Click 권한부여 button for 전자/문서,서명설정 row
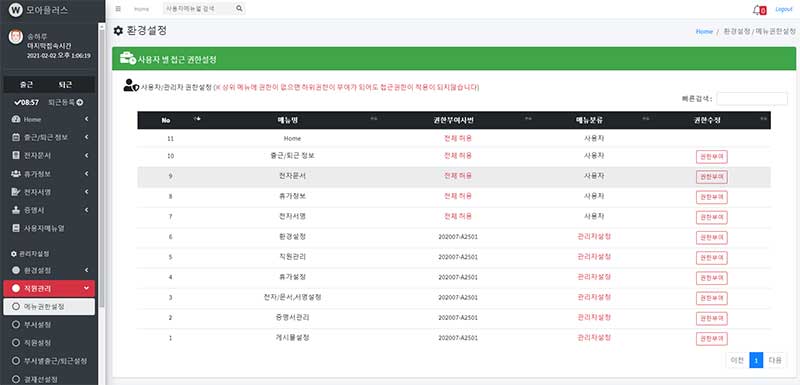The width and height of the screenshot is (800, 385). click(x=712, y=298)
